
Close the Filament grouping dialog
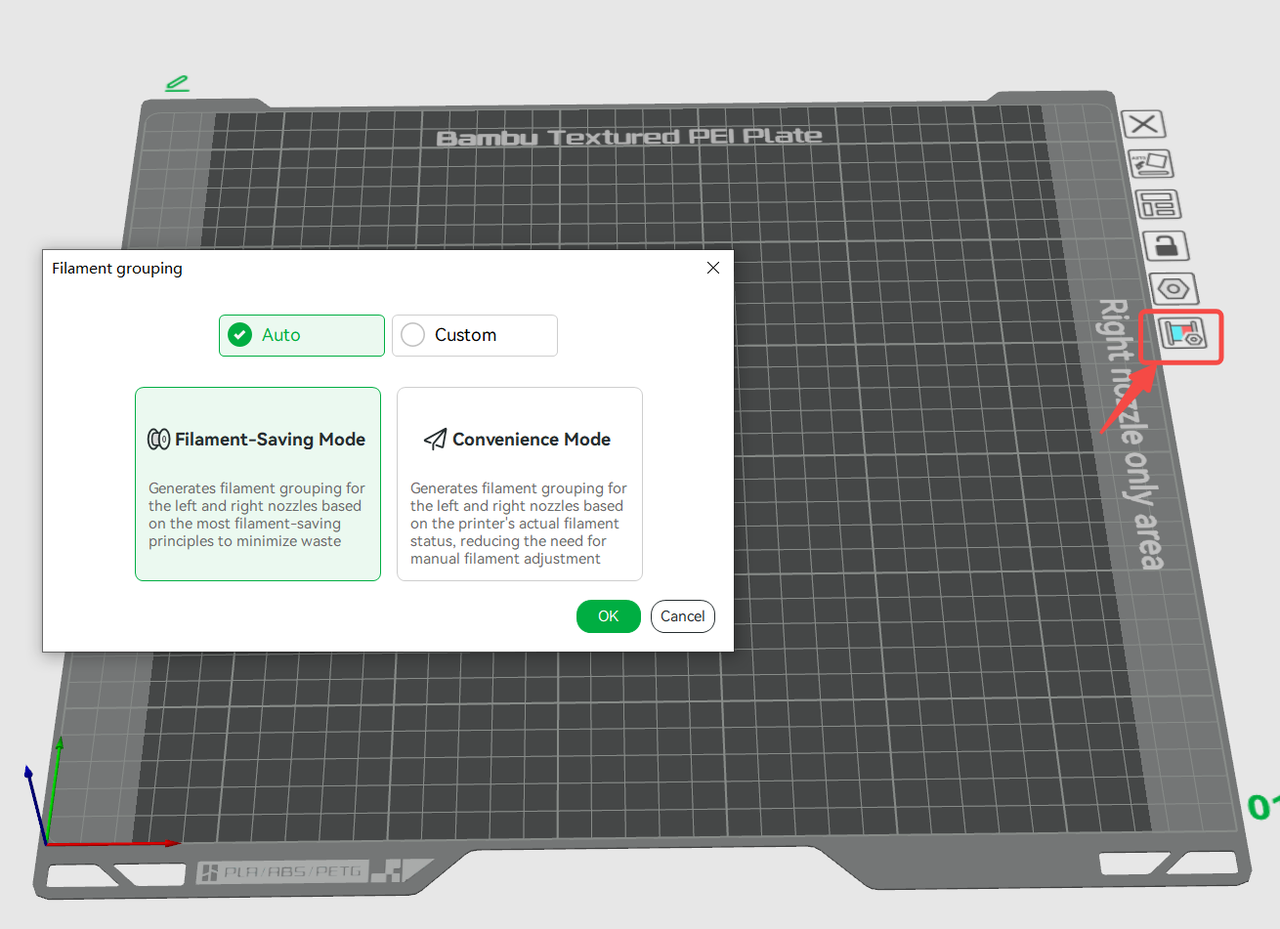click(x=713, y=268)
